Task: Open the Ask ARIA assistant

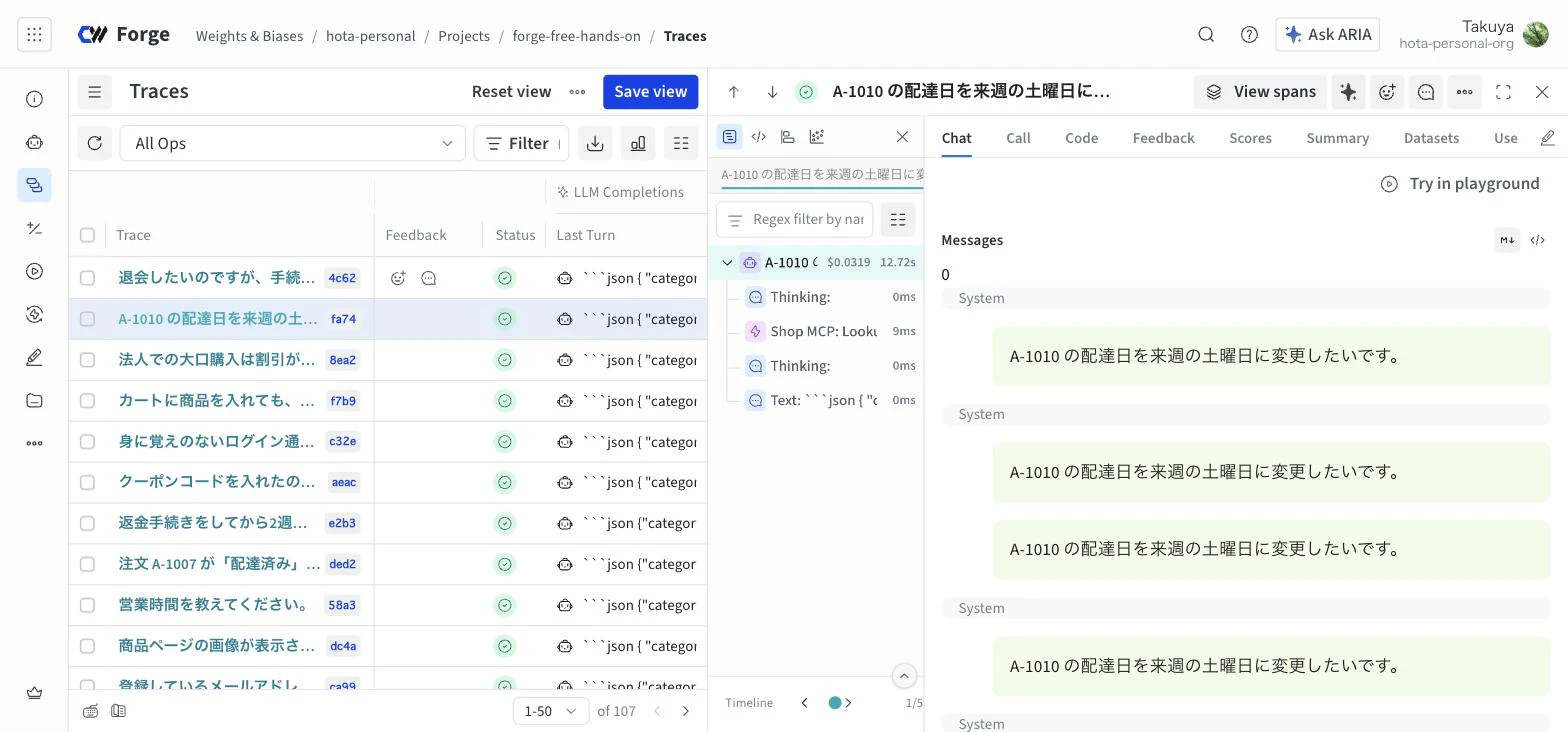Action: tap(1328, 35)
